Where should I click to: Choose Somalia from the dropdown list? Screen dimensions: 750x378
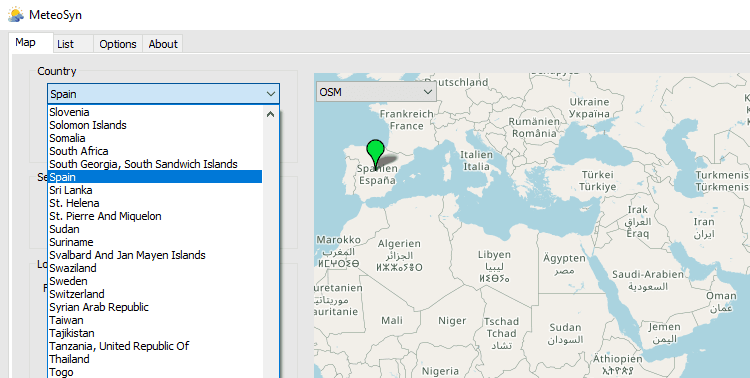click(x=155, y=138)
